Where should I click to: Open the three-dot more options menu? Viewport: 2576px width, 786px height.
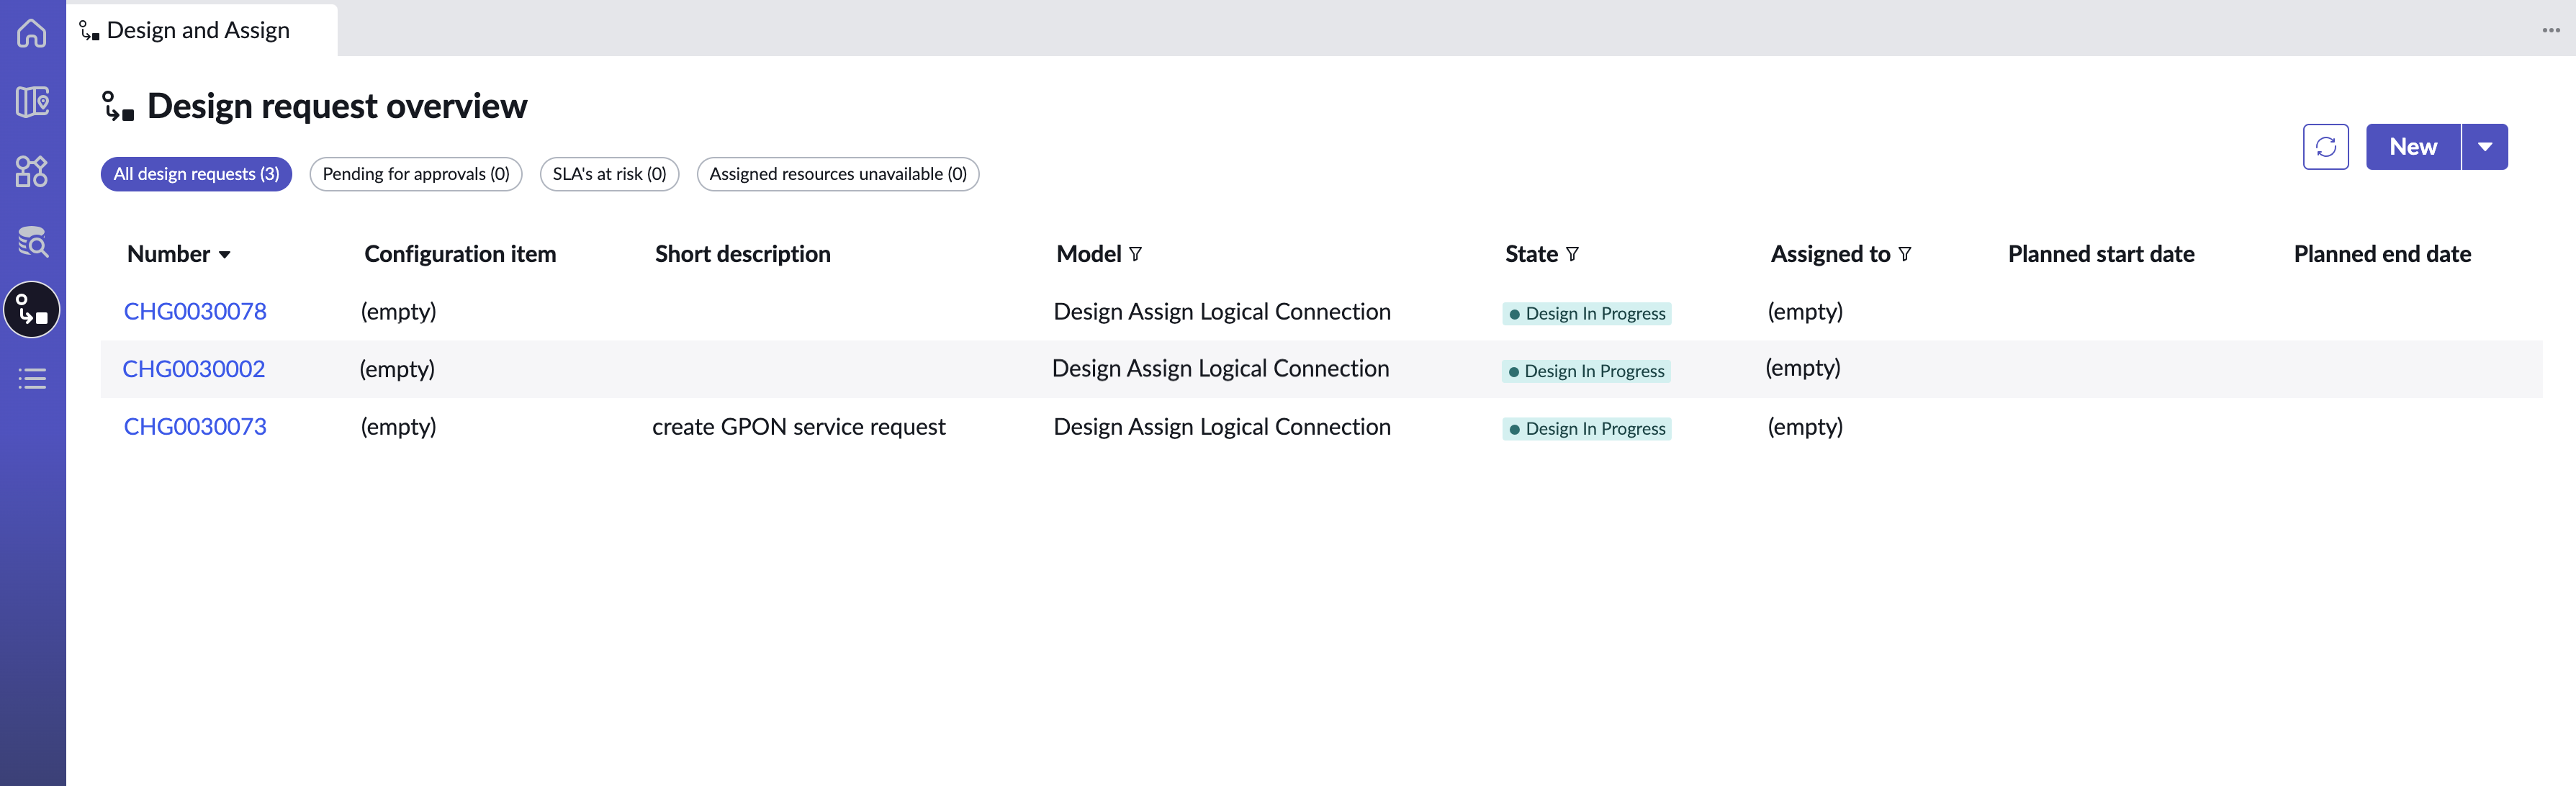(2551, 30)
